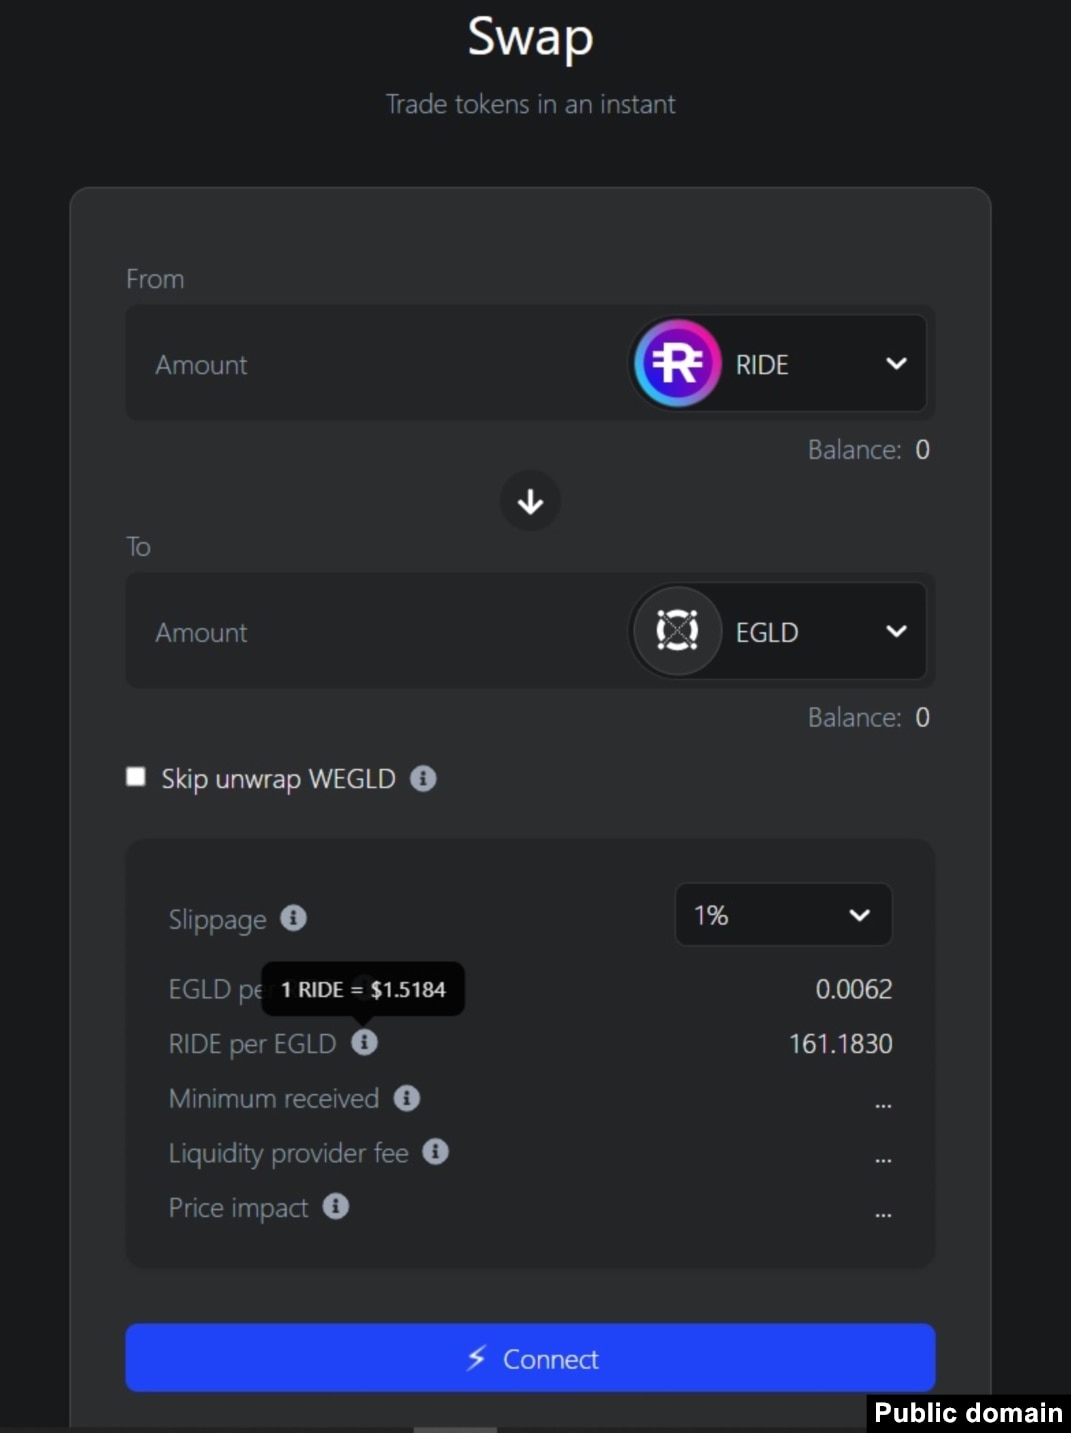Open Liquidity provider fee info icon

435,1151
